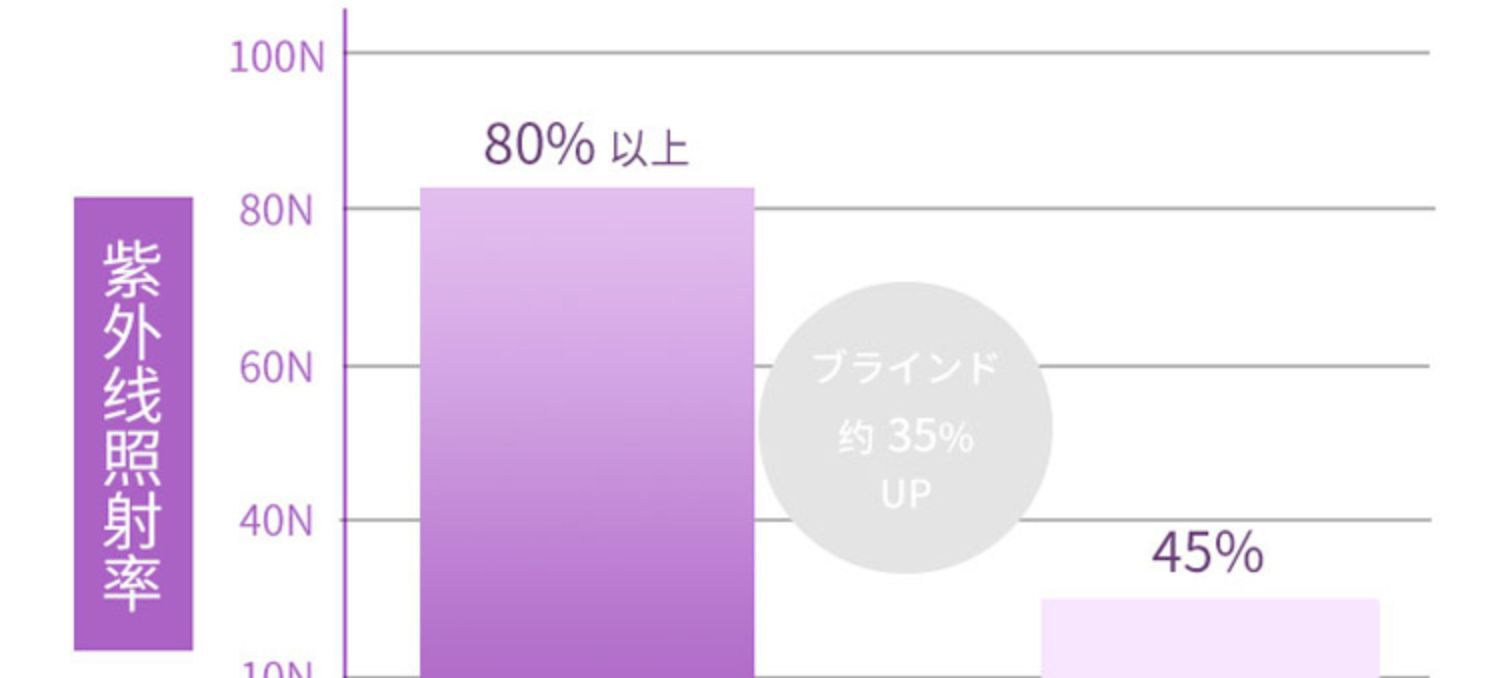Click the purple 紫外线照射率 vertical label
Image resolution: width=1500 pixels, height=678 pixels.
click(x=133, y=423)
